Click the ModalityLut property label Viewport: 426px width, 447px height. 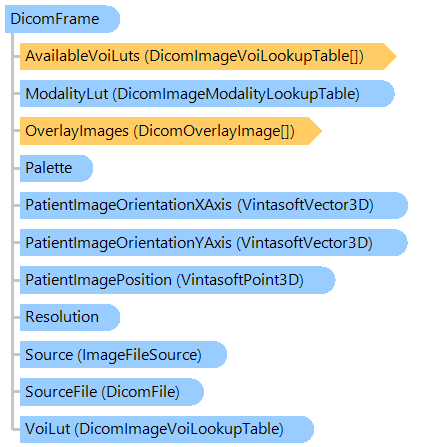[67, 94]
